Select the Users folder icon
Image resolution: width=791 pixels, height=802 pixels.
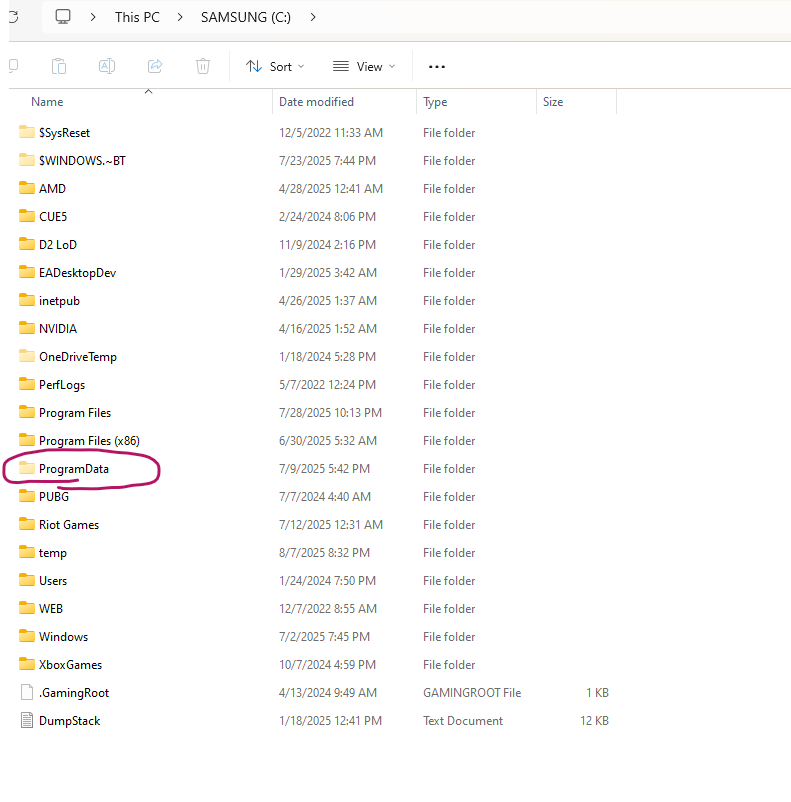coord(27,580)
